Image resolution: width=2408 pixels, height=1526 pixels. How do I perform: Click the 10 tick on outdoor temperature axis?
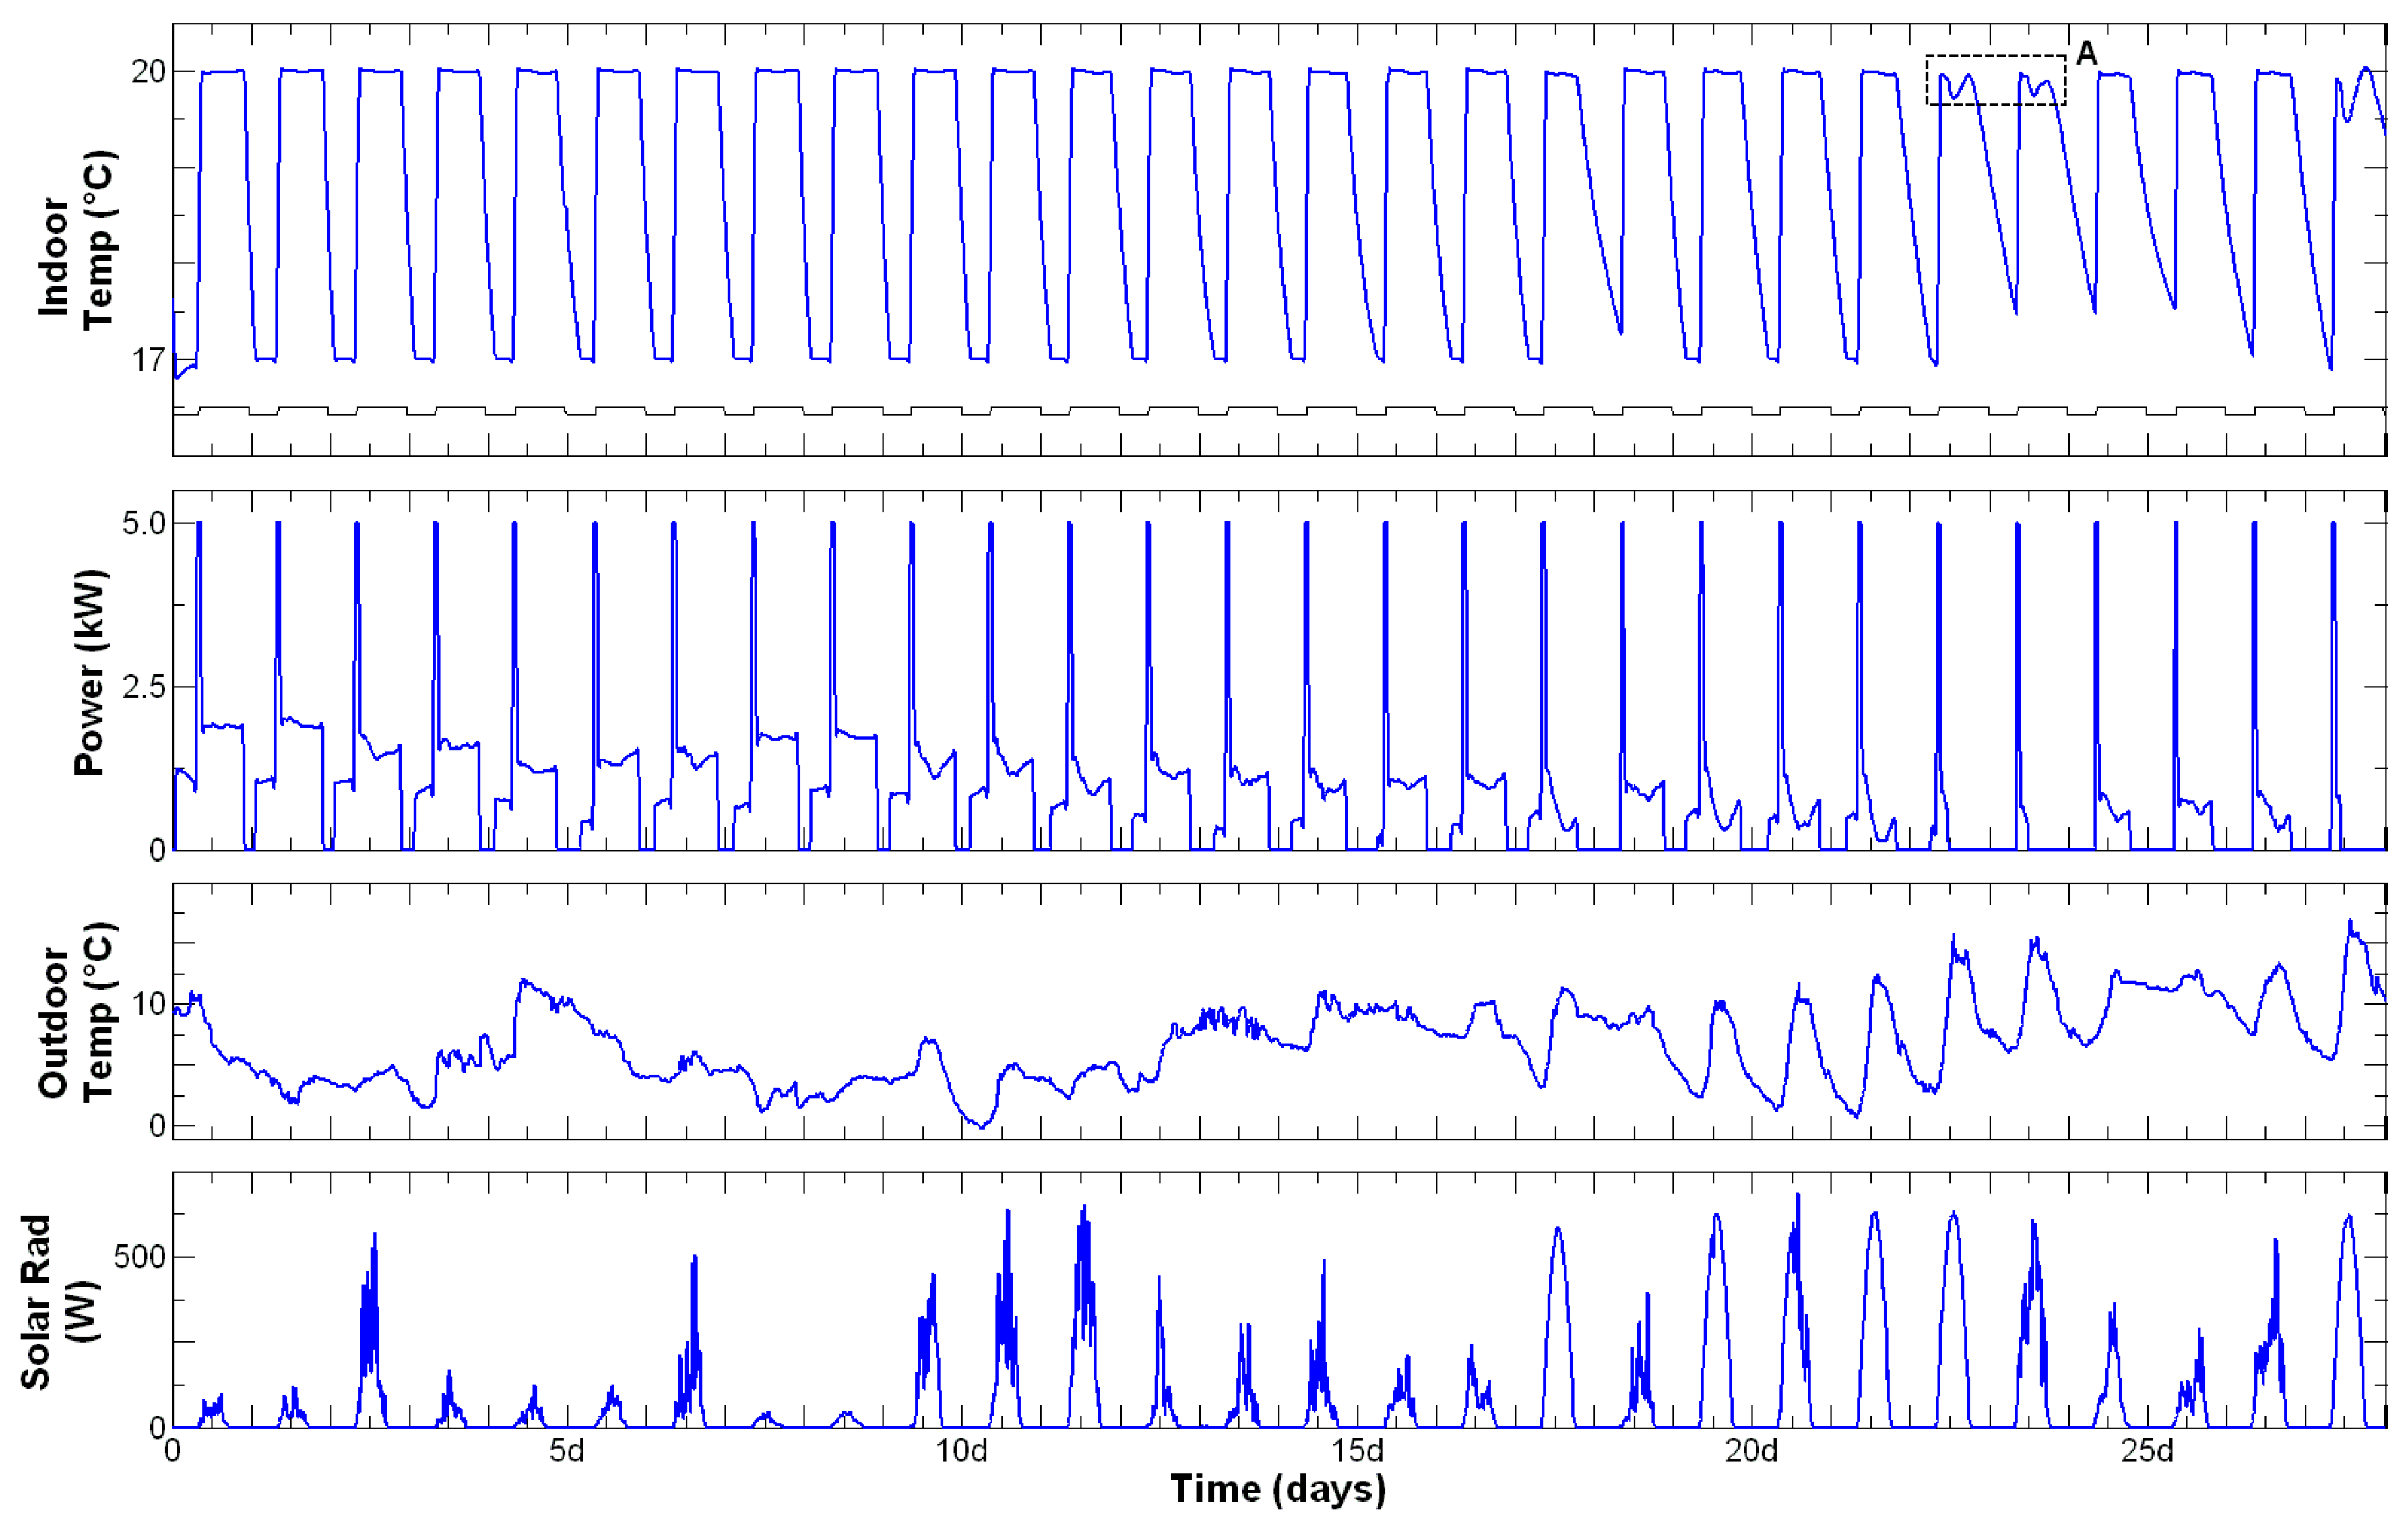(x=148, y=1004)
